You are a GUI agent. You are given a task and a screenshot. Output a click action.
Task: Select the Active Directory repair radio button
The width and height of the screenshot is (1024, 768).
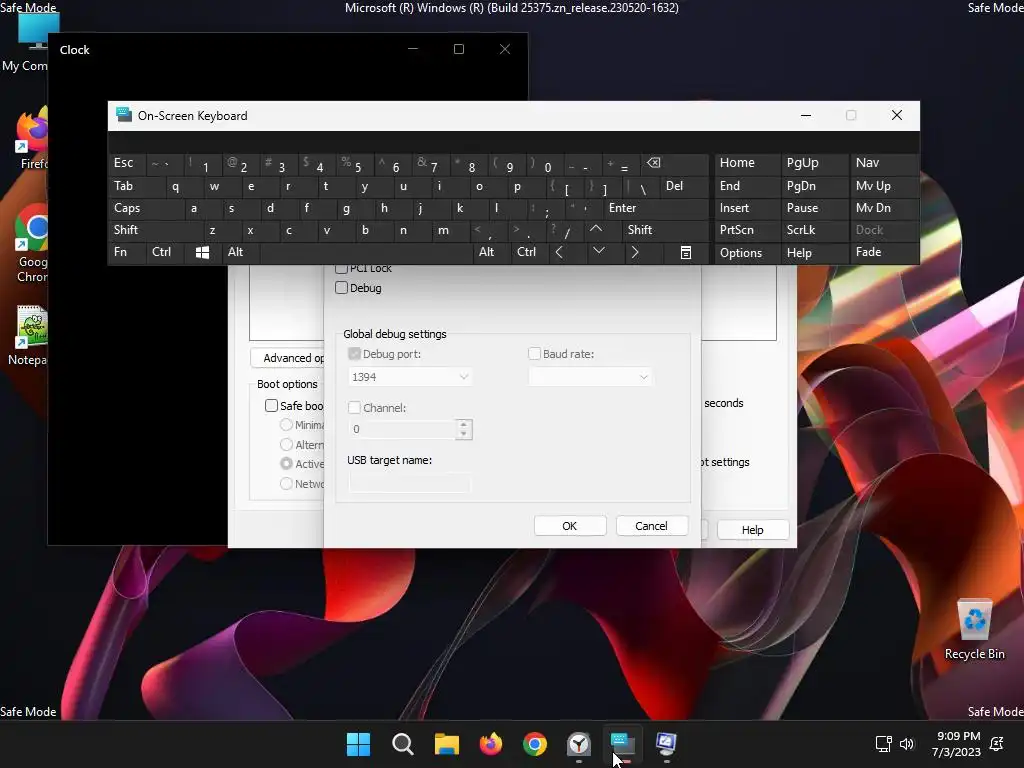click(286, 464)
